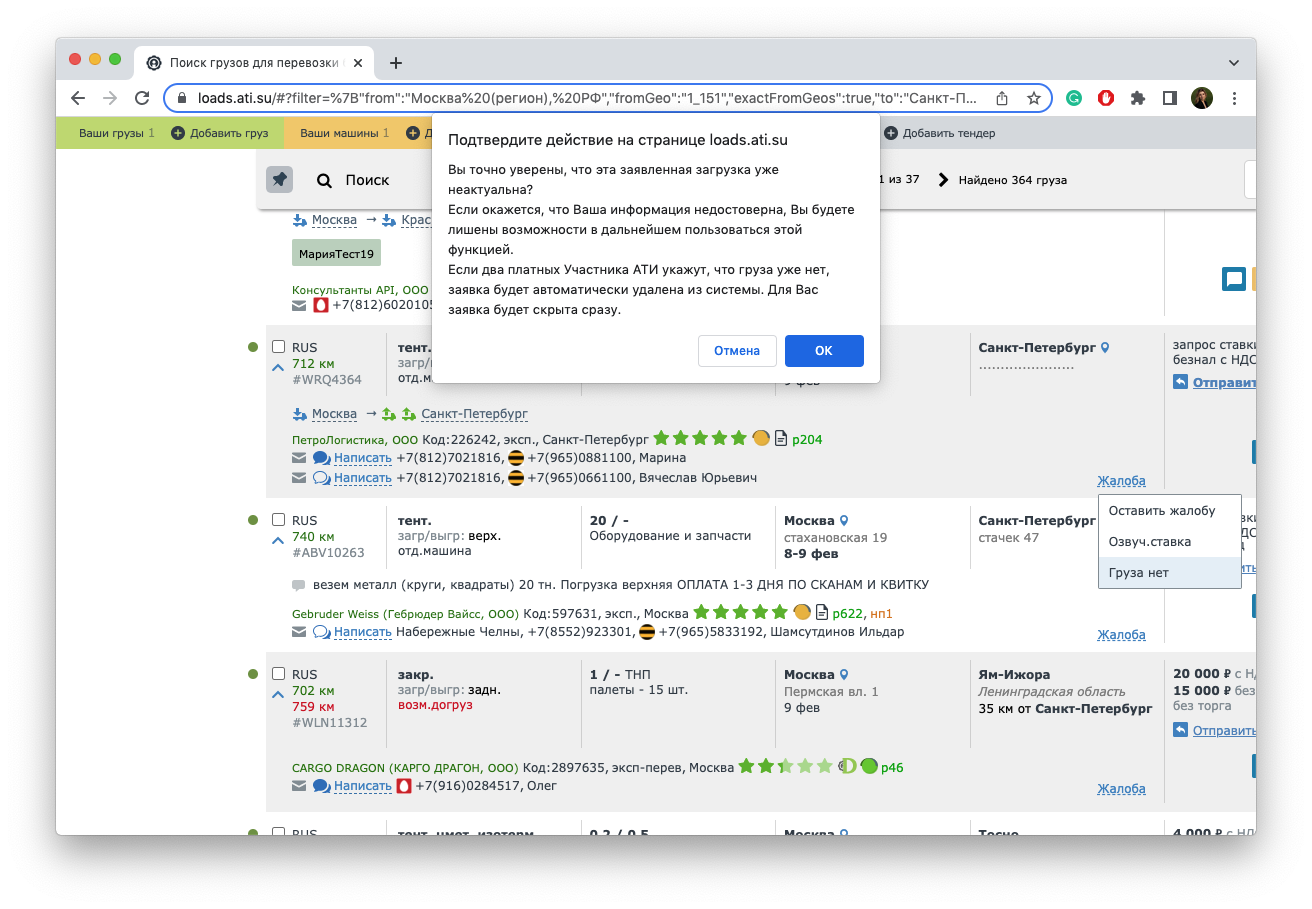Click the Москва route link under #WRQ4364
The height and width of the screenshot is (909, 1312).
334,414
